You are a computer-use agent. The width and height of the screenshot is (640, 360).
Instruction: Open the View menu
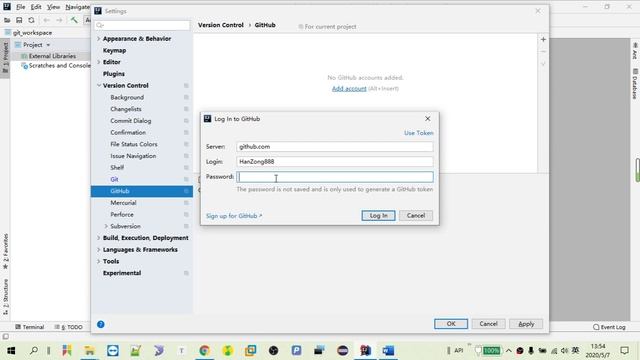tap(53, 7)
